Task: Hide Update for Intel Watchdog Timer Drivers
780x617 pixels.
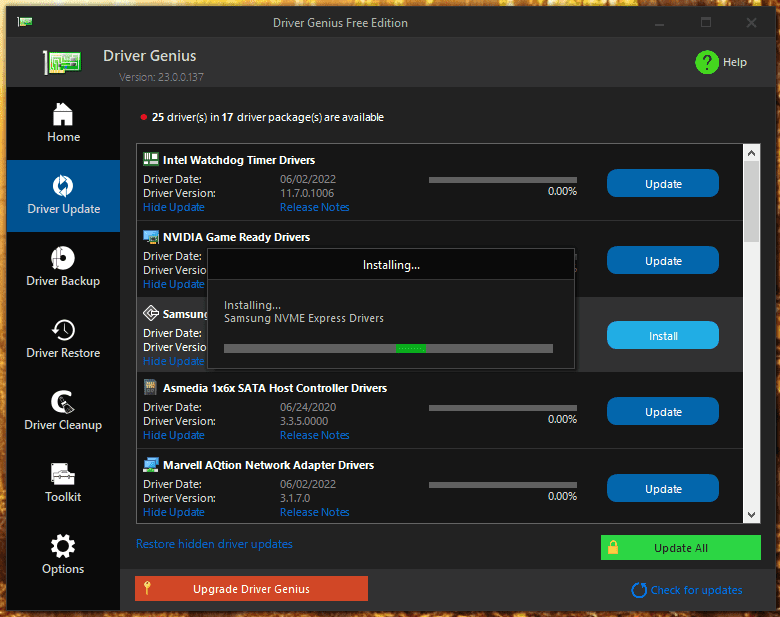Action: [x=174, y=207]
